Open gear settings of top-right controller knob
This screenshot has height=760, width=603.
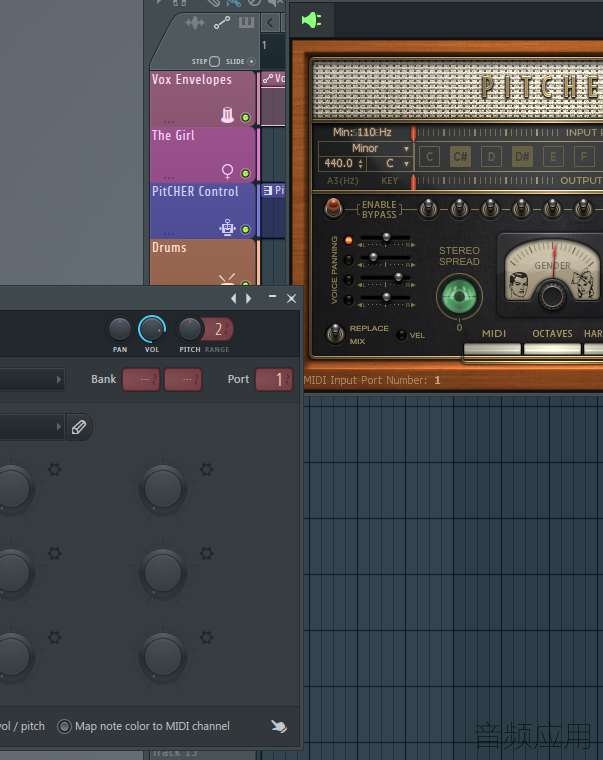pos(206,469)
